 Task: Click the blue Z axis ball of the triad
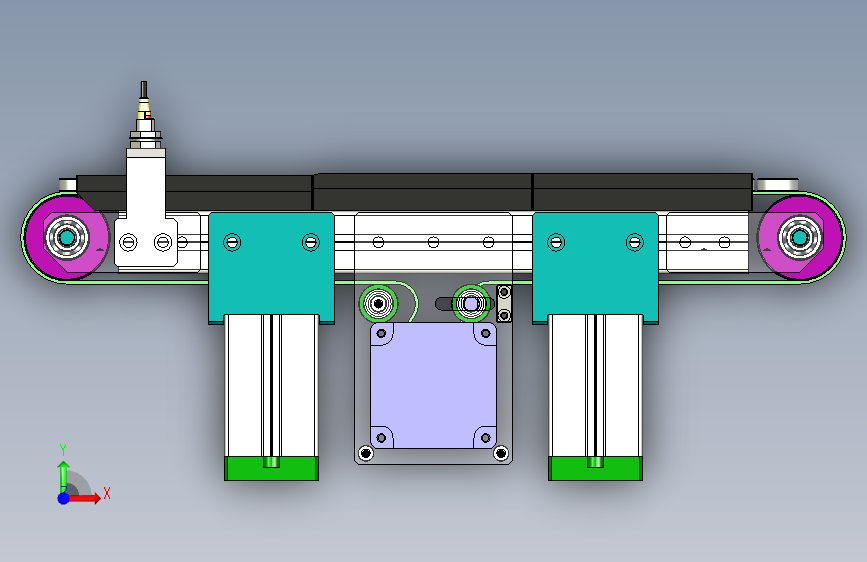(63, 498)
